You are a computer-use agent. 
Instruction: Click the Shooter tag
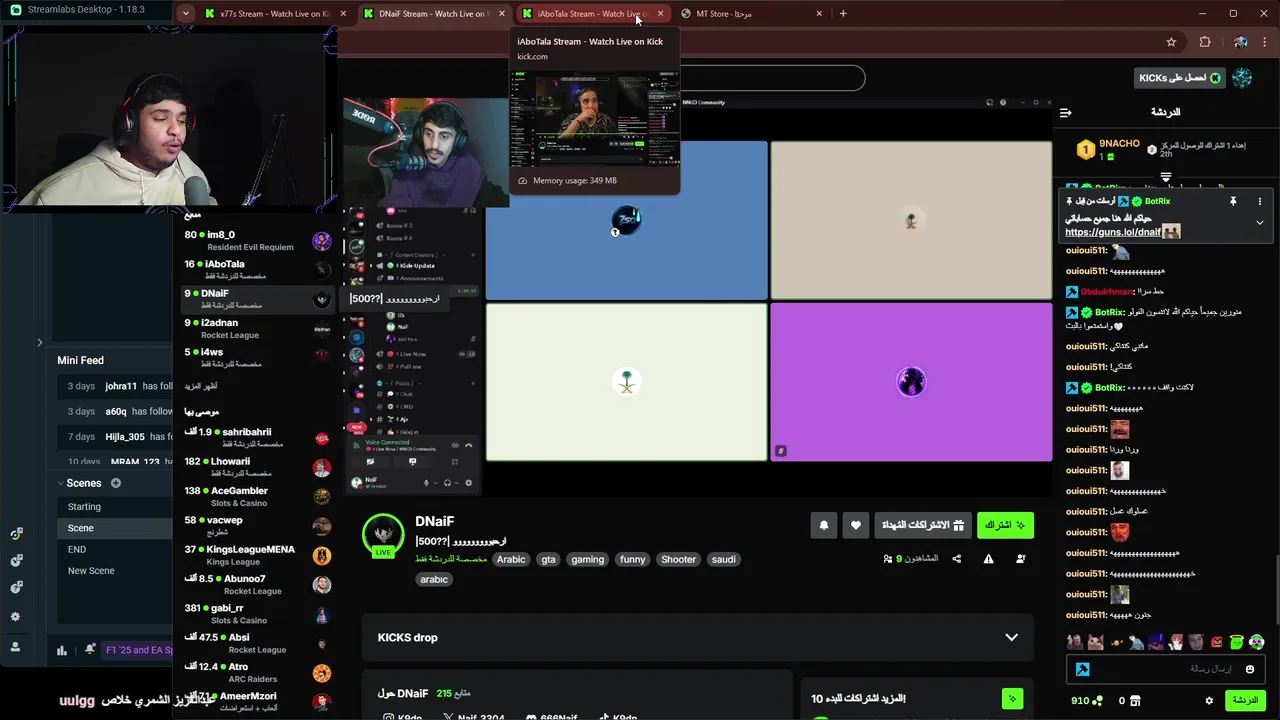678,559
